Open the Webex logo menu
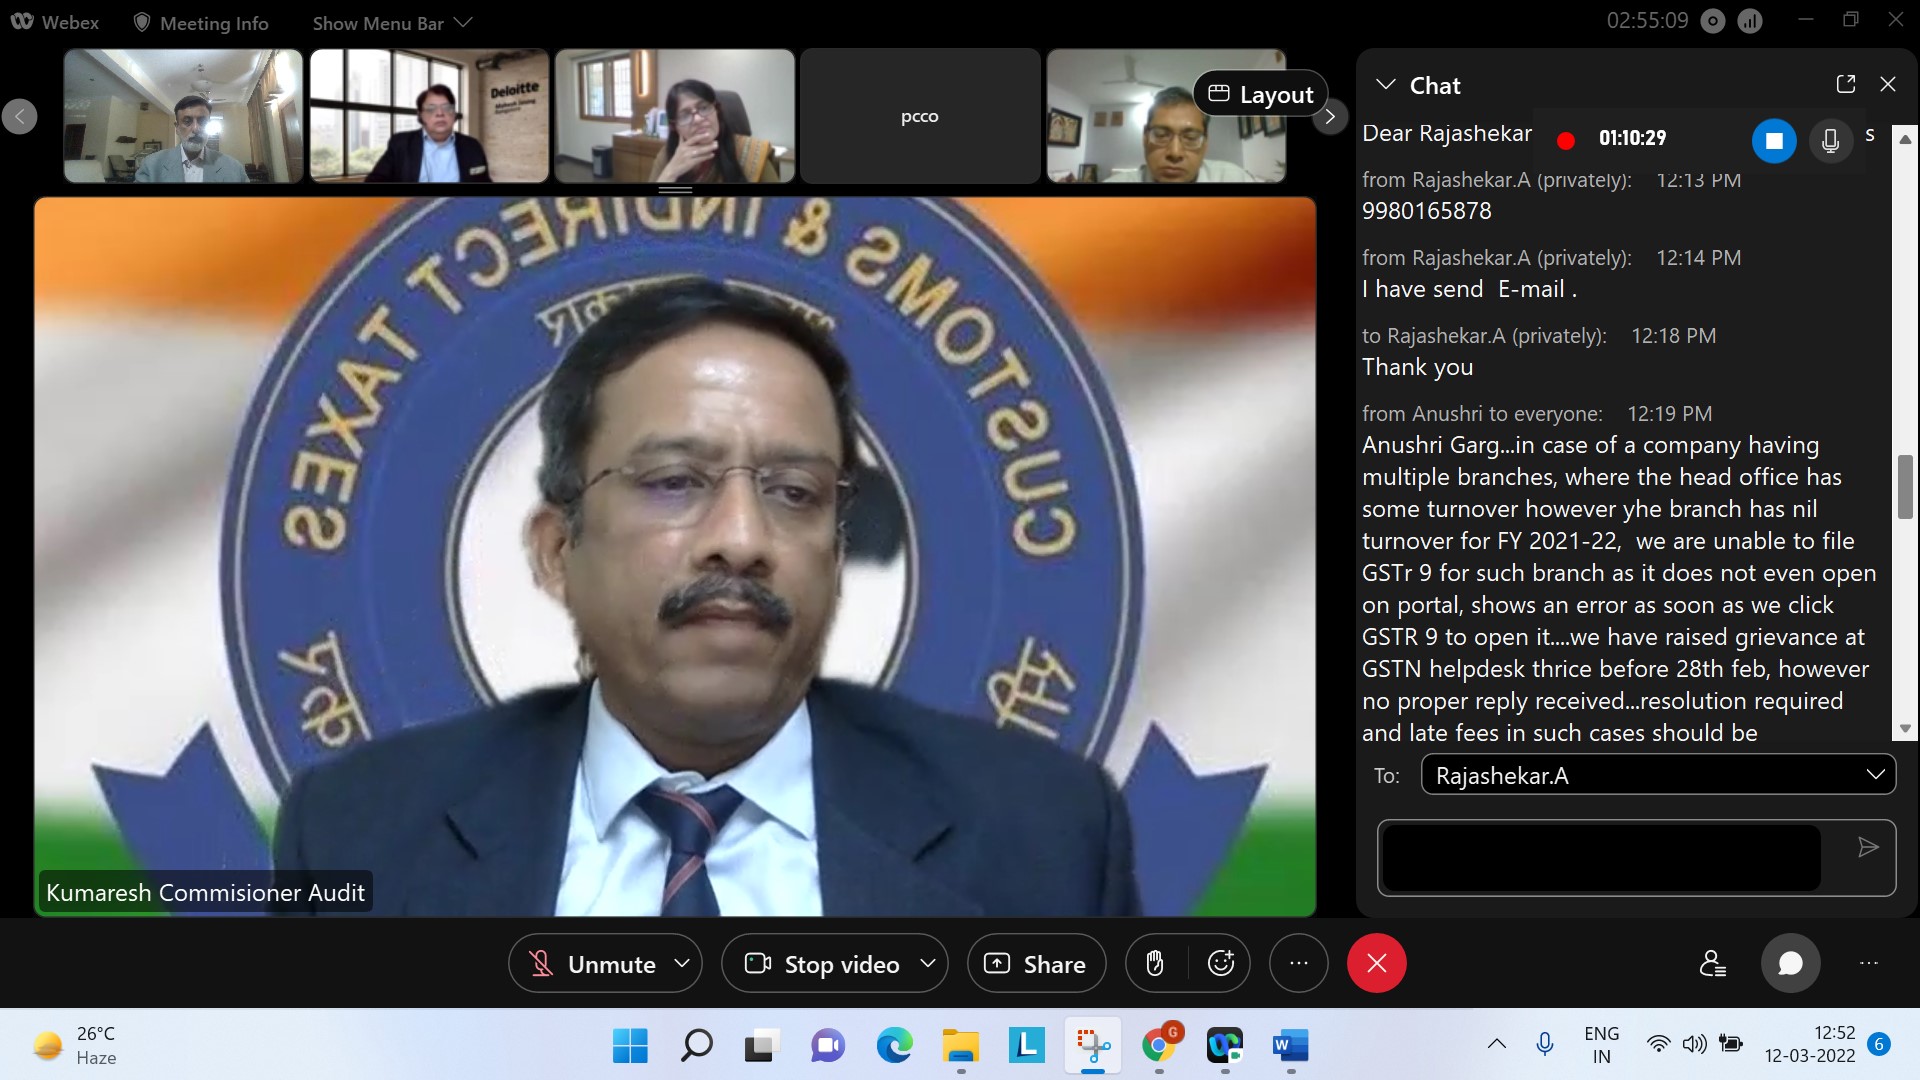1920x1080 pixels. pos(55,22)
